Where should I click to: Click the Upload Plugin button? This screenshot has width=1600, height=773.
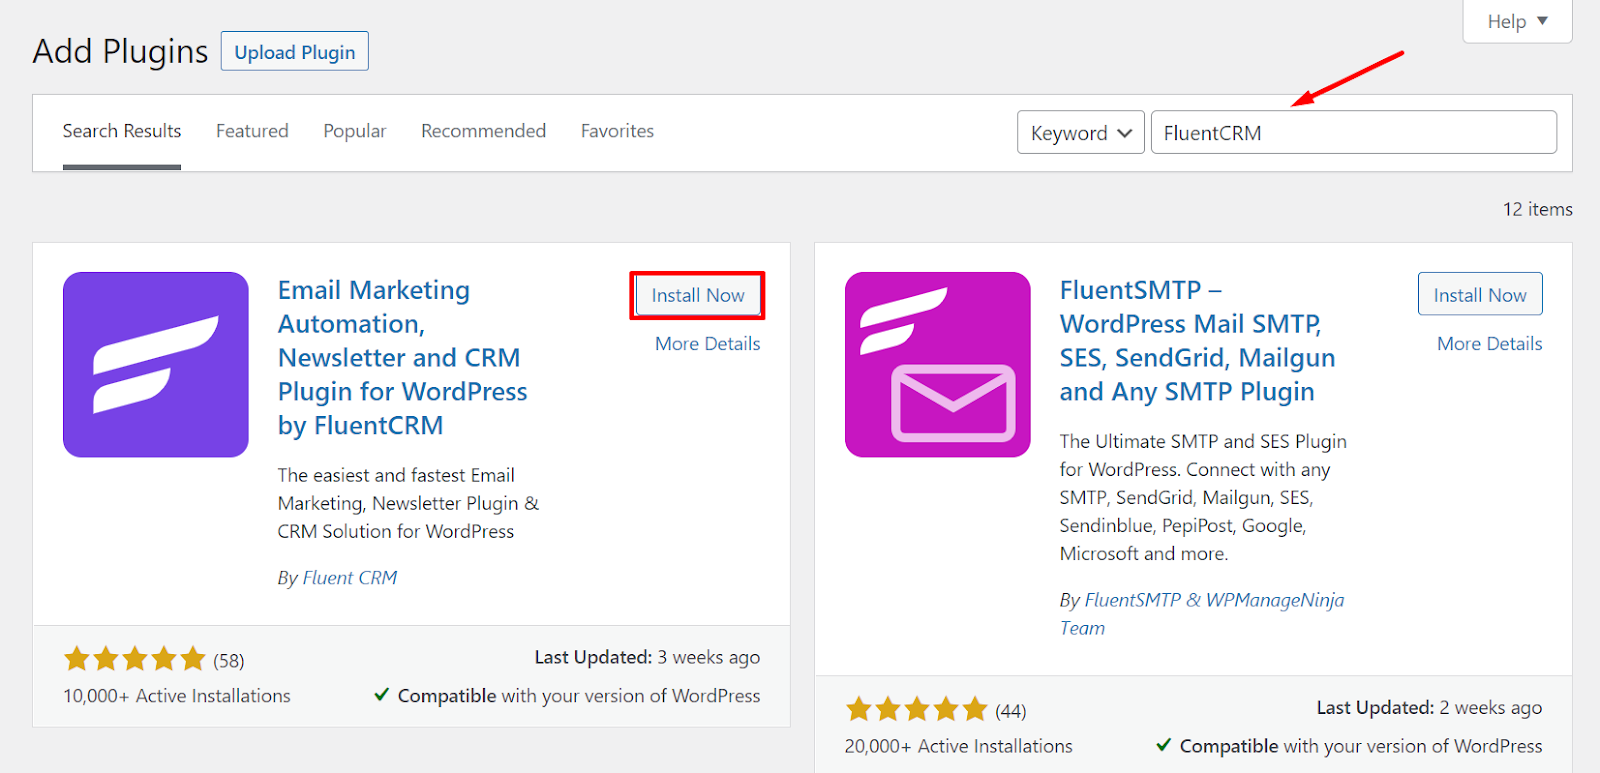(x=295, y=52)
